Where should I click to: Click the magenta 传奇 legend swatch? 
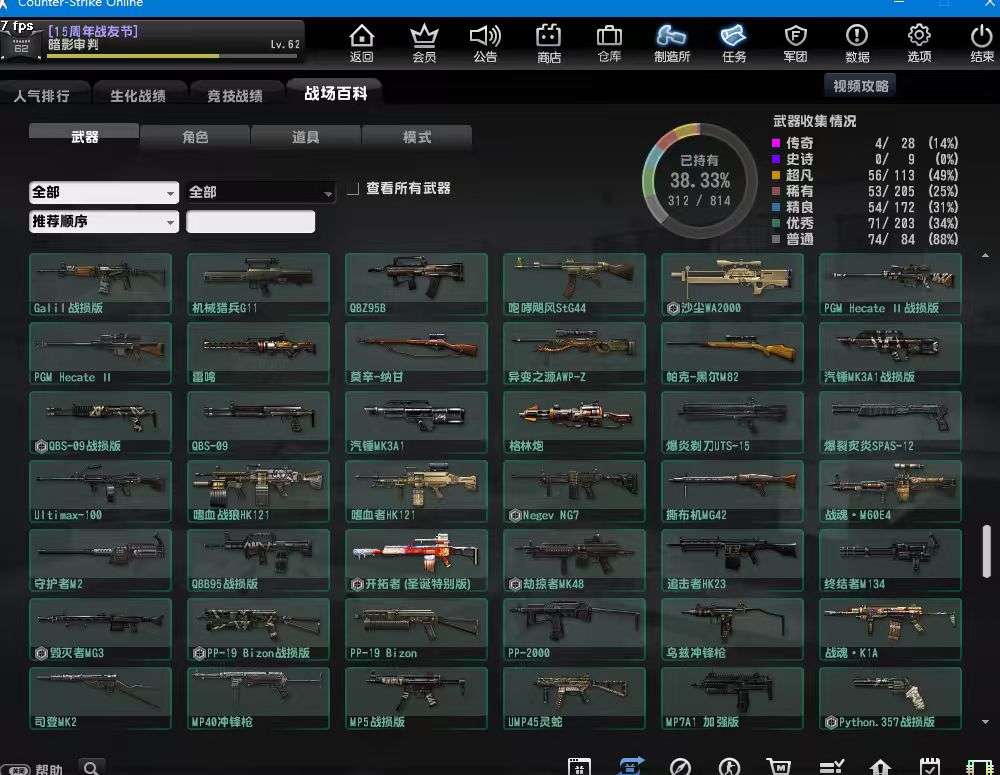(776, 143)
